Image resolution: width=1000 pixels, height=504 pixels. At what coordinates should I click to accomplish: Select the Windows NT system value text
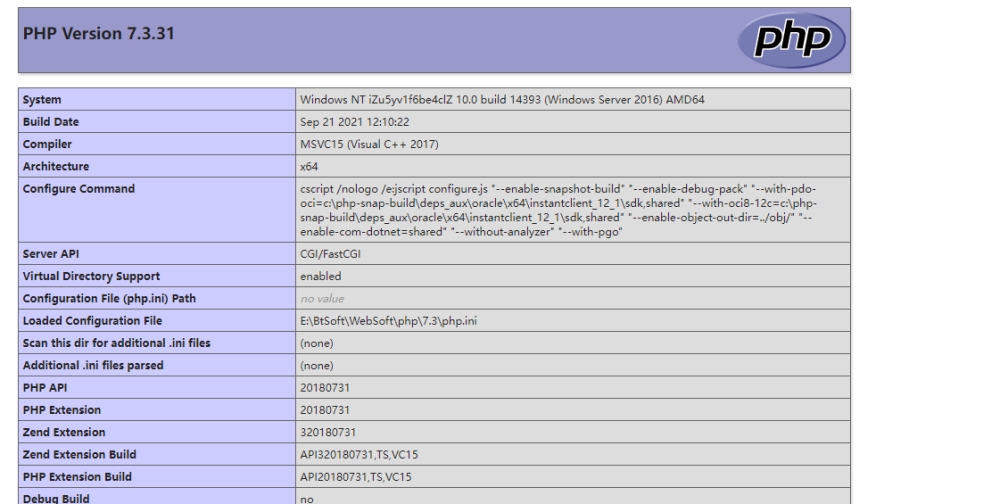[502, 100]
